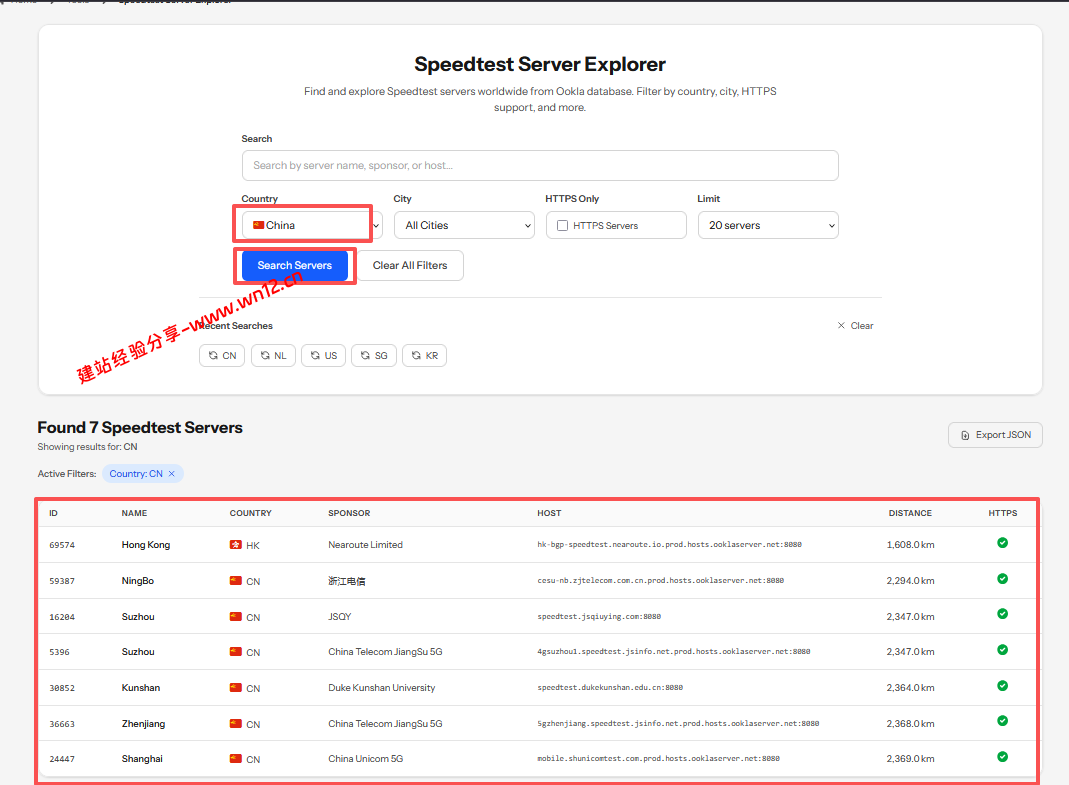Screen dimensions: 1069x785
Task: Select server ID 16204
Action: [62, 617]
